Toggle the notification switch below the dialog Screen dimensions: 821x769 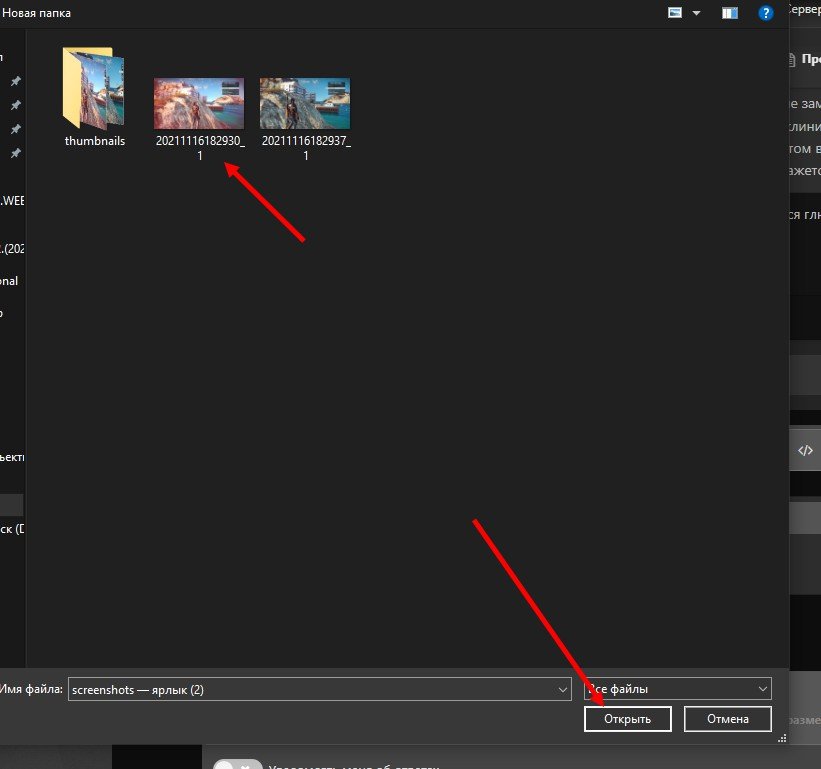pos(237,764)
